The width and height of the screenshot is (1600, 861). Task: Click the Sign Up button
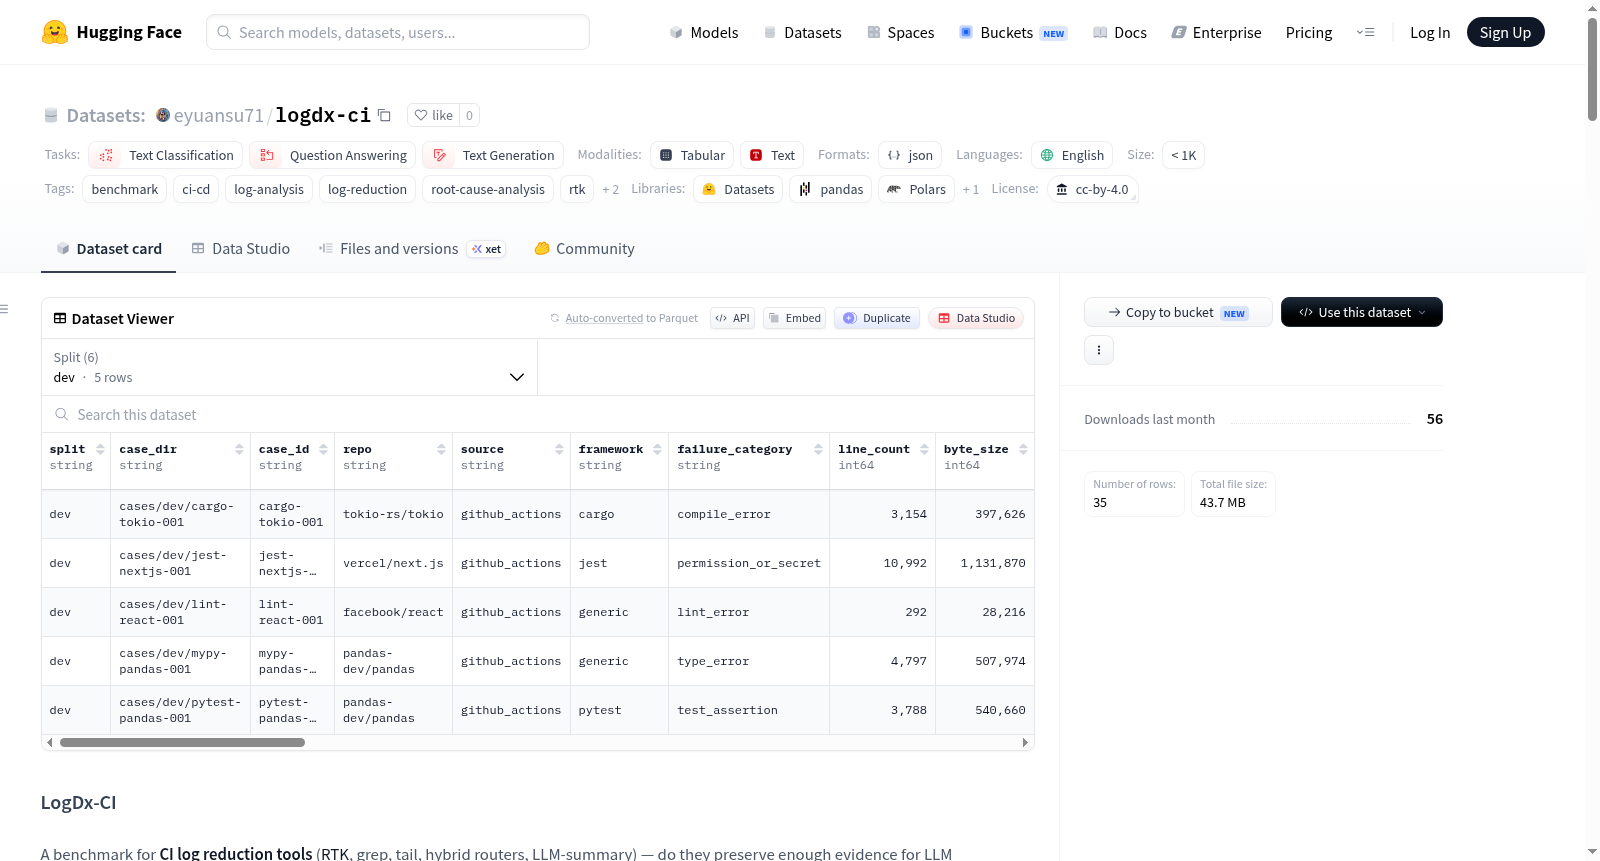pos(1506,32)
